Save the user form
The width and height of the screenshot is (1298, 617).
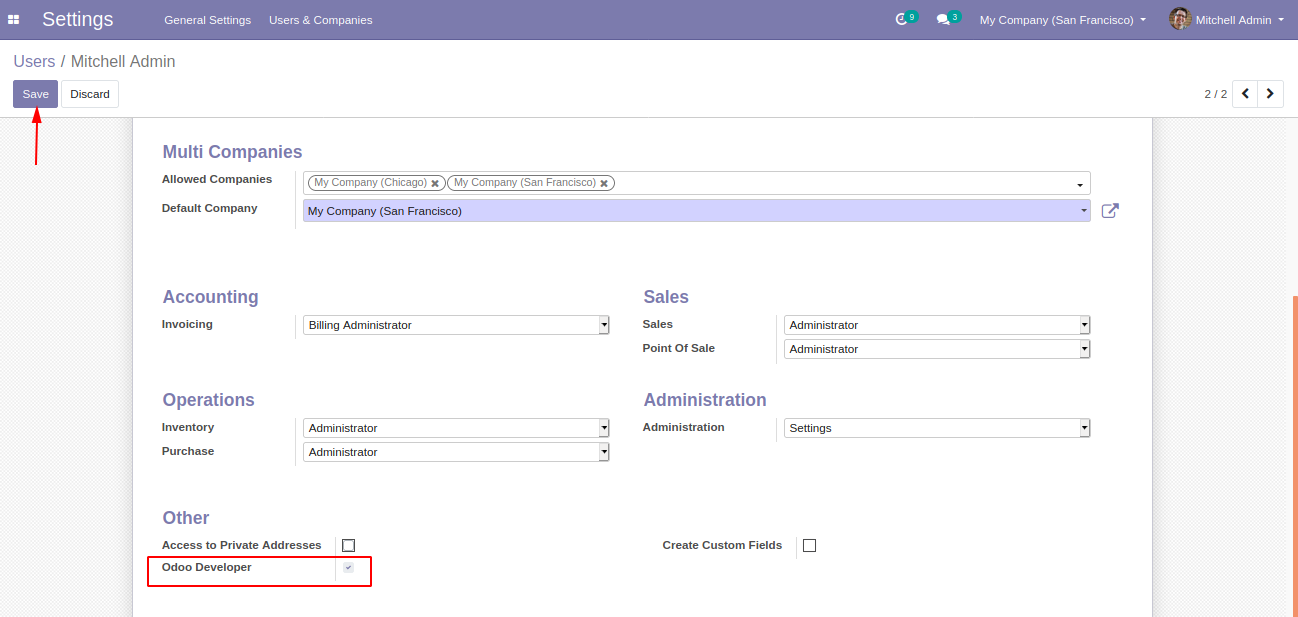(35, 94)
